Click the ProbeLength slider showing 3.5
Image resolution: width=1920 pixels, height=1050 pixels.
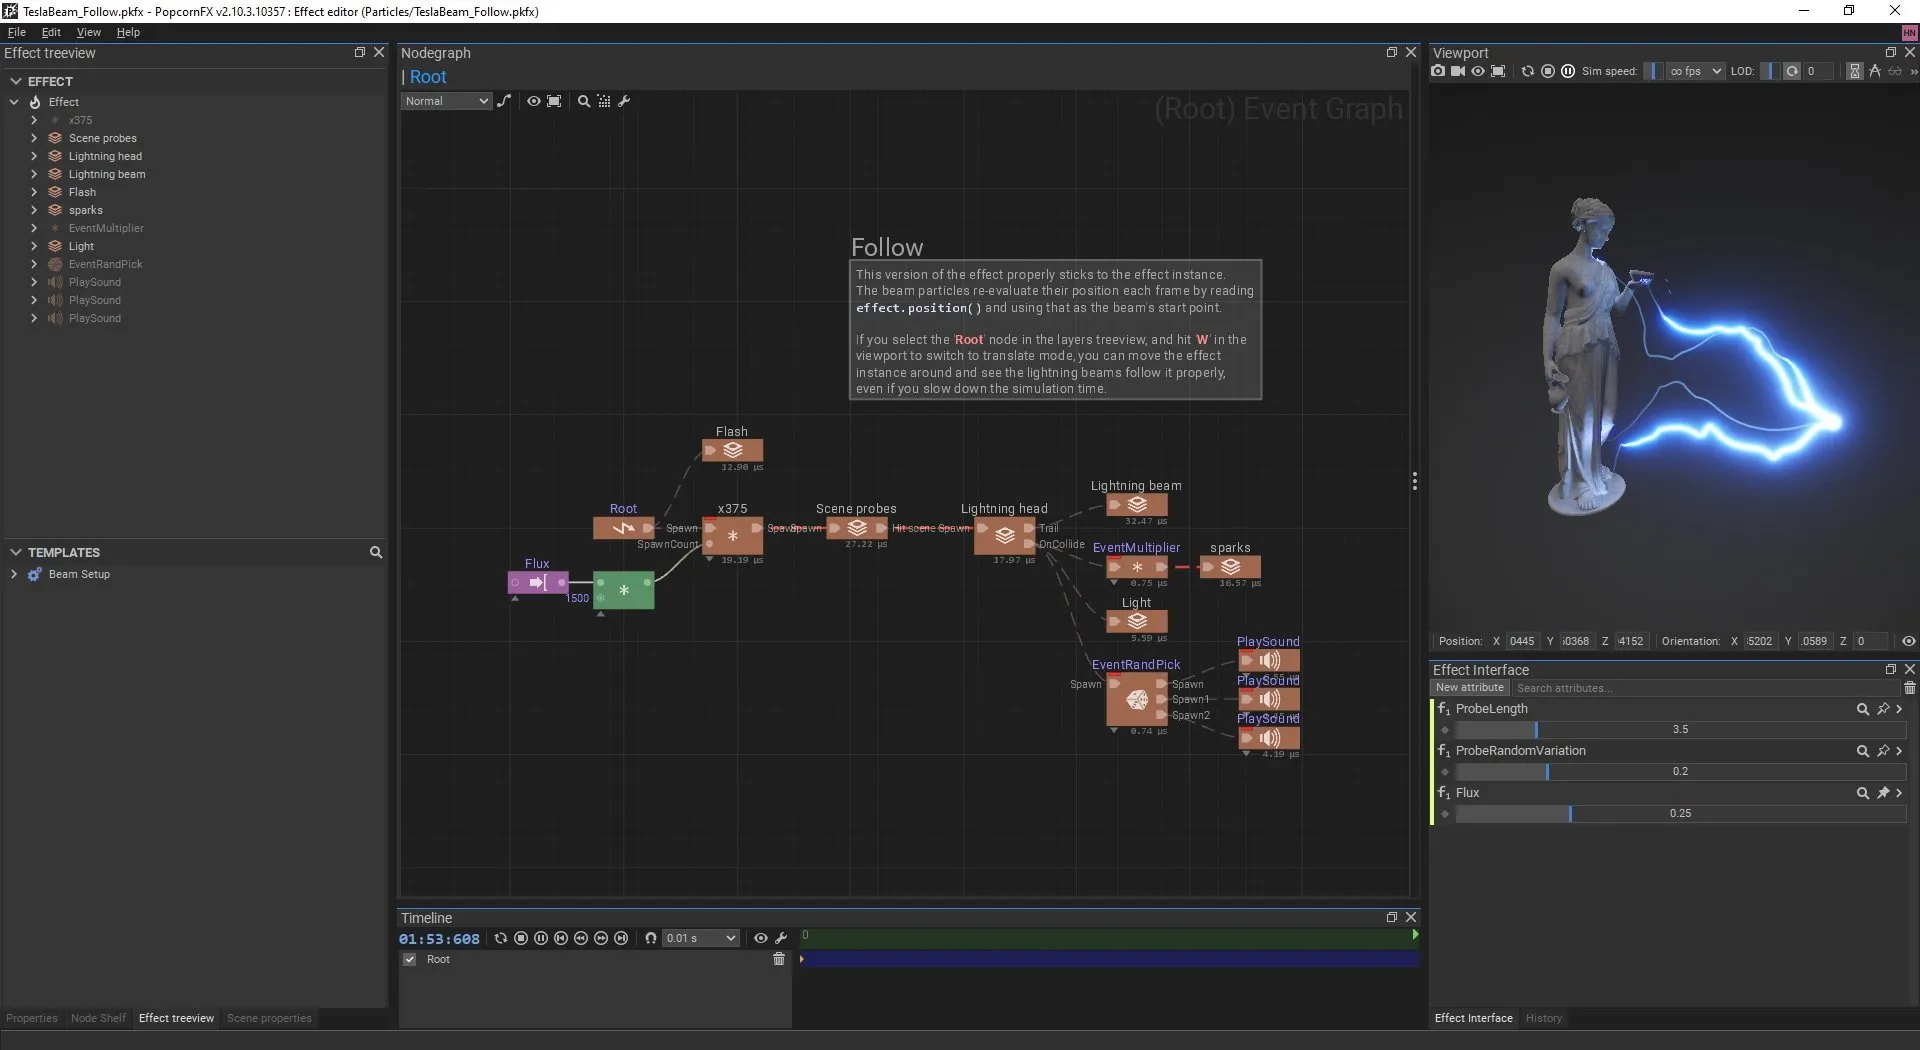pyautogui.click(x=1680, y=730)
